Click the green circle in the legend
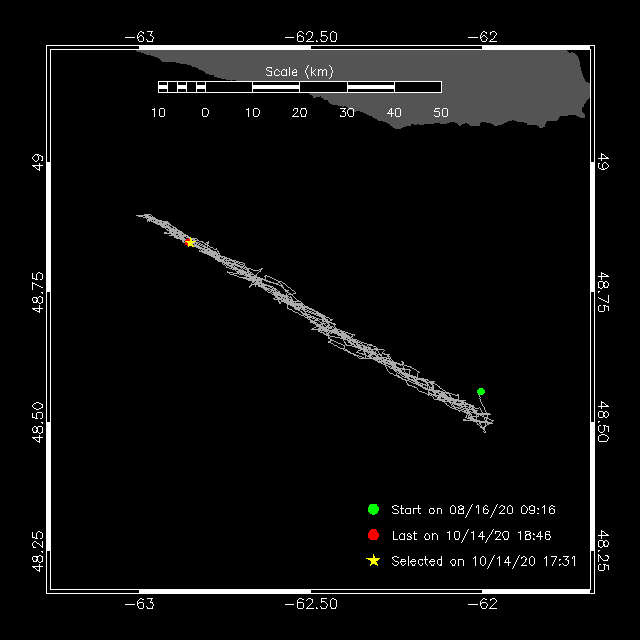This screenshot has height=640, width=640. 373,509
